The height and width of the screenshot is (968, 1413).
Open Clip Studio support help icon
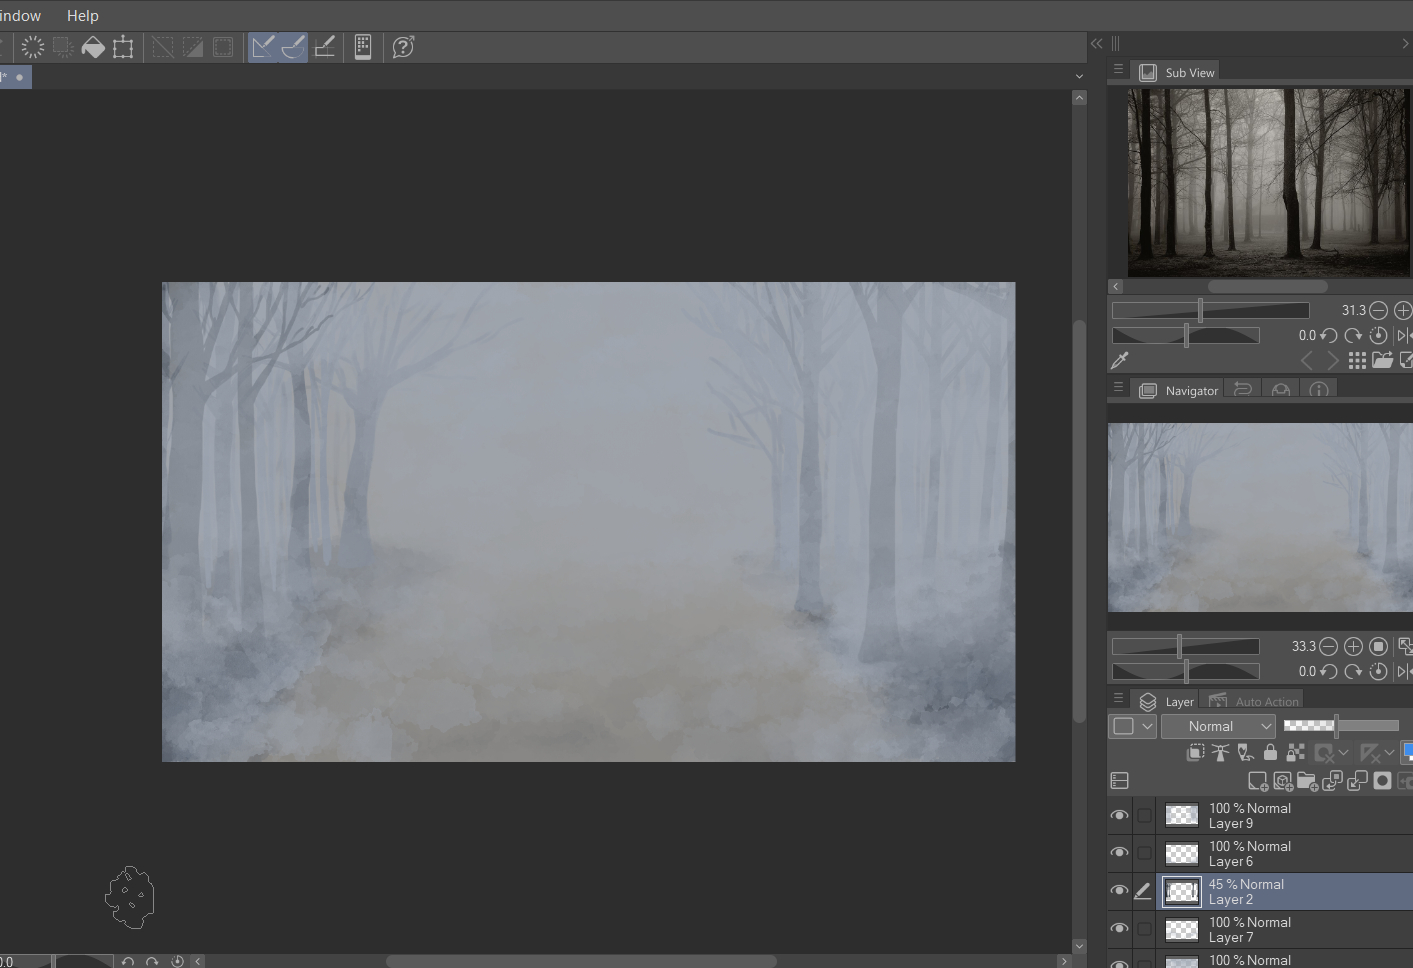pyautogui.click(x=403, y=47)
